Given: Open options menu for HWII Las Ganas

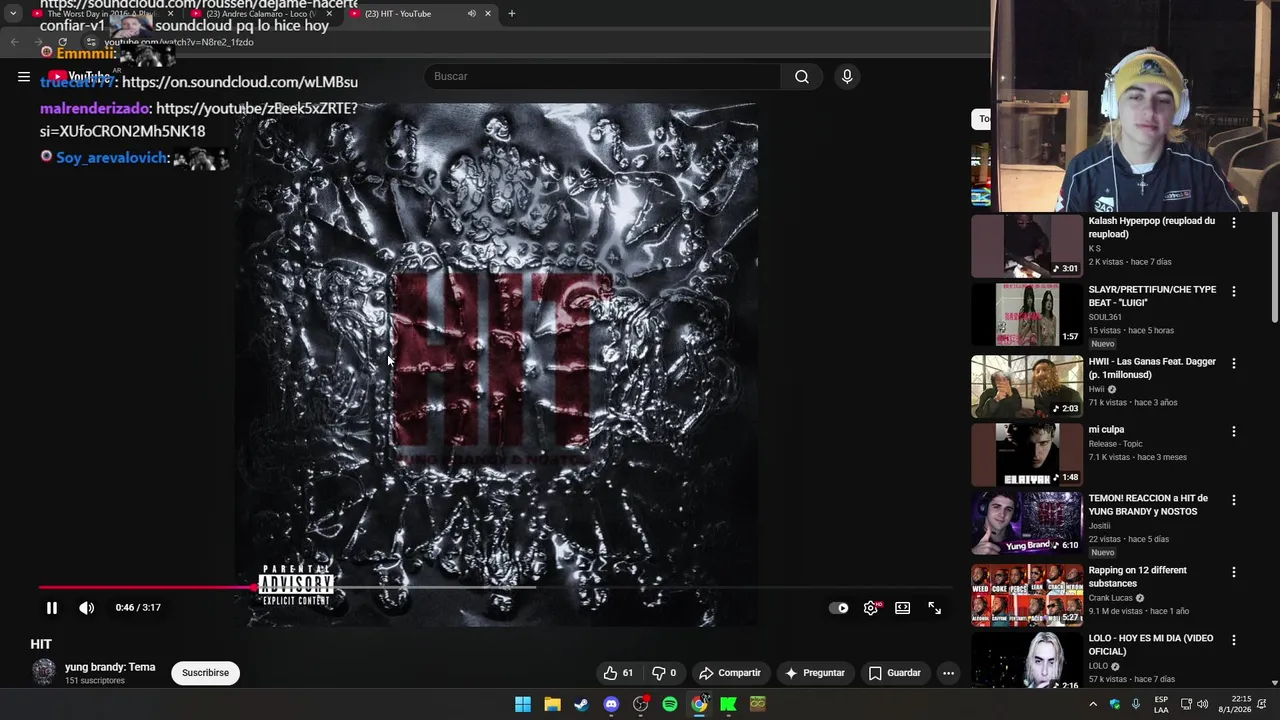Looking at the screenshot, I should (x=1233, y=363).
